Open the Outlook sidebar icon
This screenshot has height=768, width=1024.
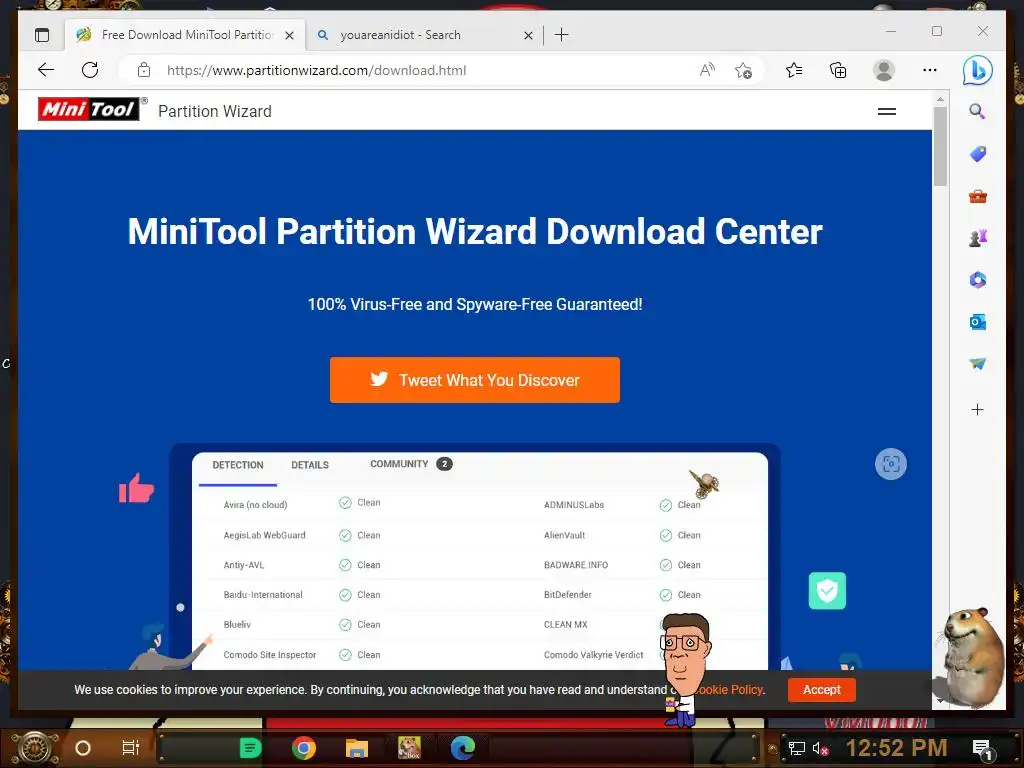[978, 322]
